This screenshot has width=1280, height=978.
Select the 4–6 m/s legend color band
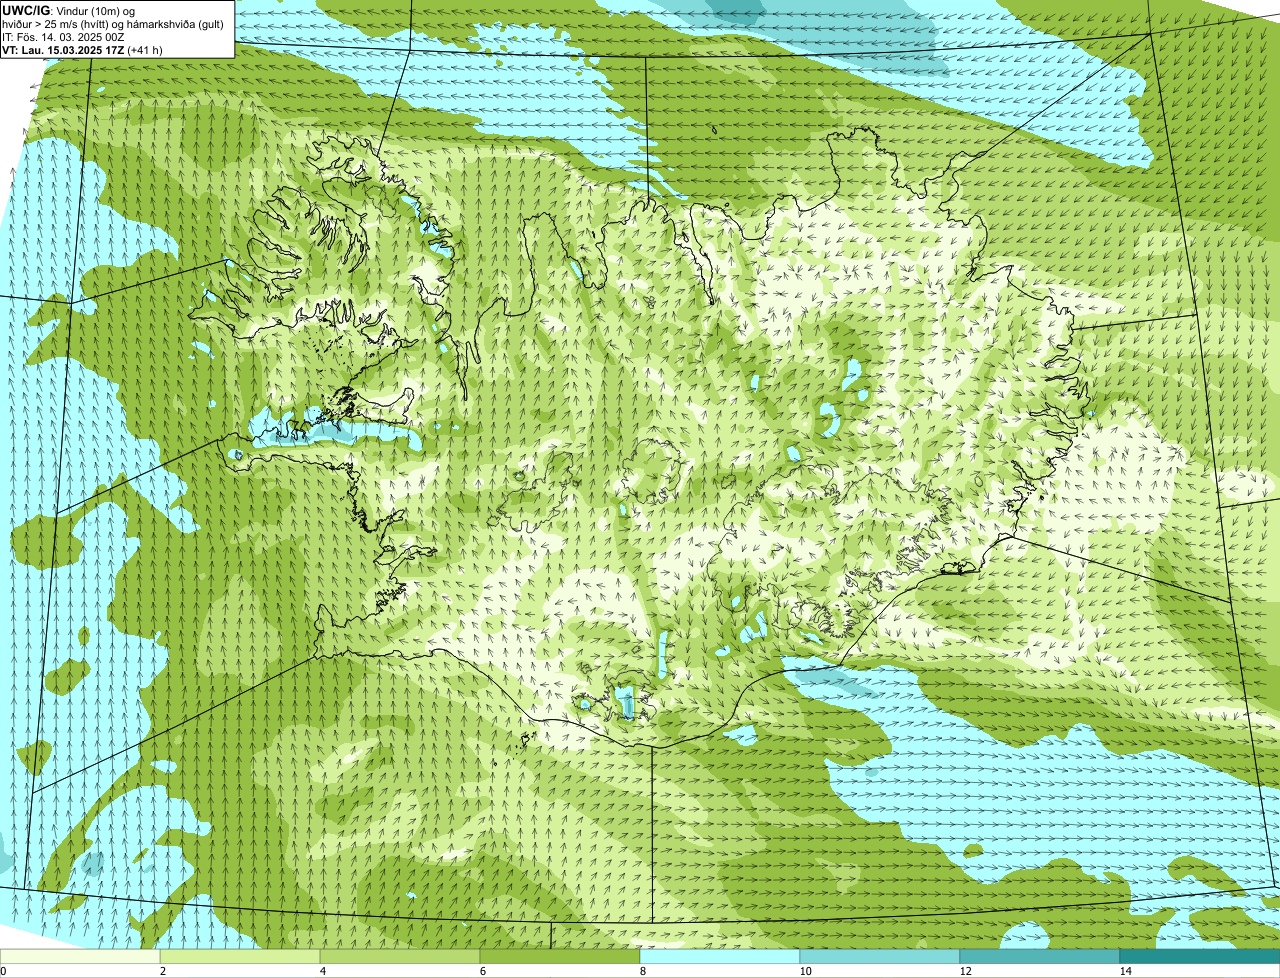point(400,956)
